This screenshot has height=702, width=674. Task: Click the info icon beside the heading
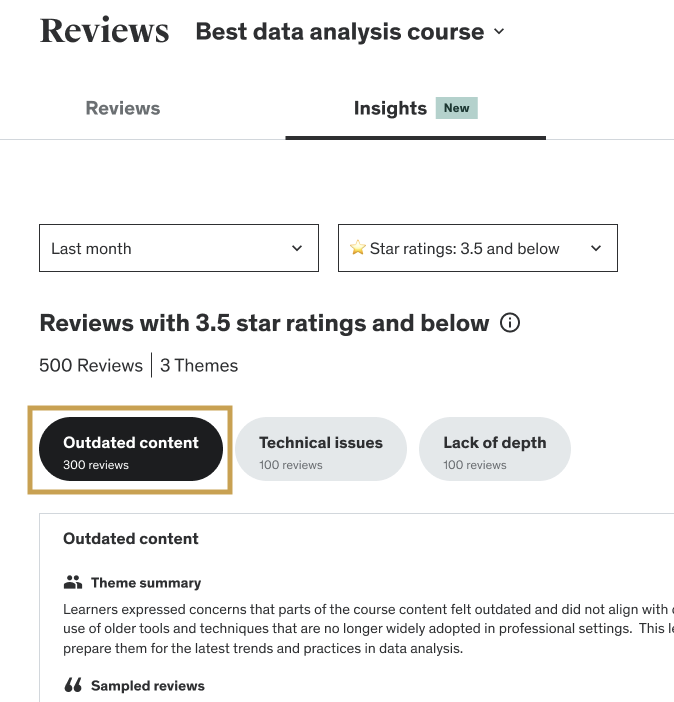(x=510, y=324)
